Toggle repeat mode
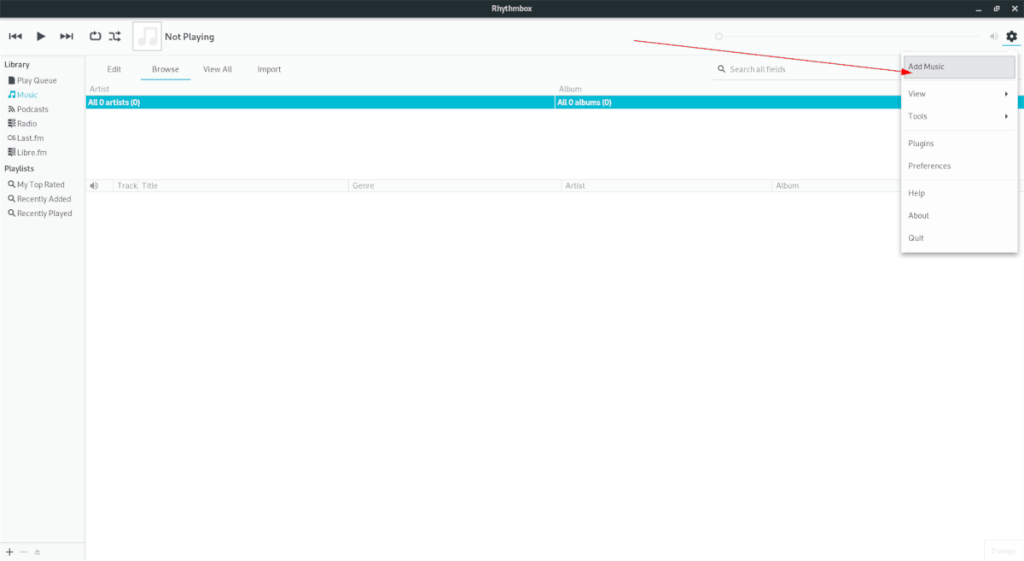The height and width of the screenshot is (561, 1024). pos(95,36)
